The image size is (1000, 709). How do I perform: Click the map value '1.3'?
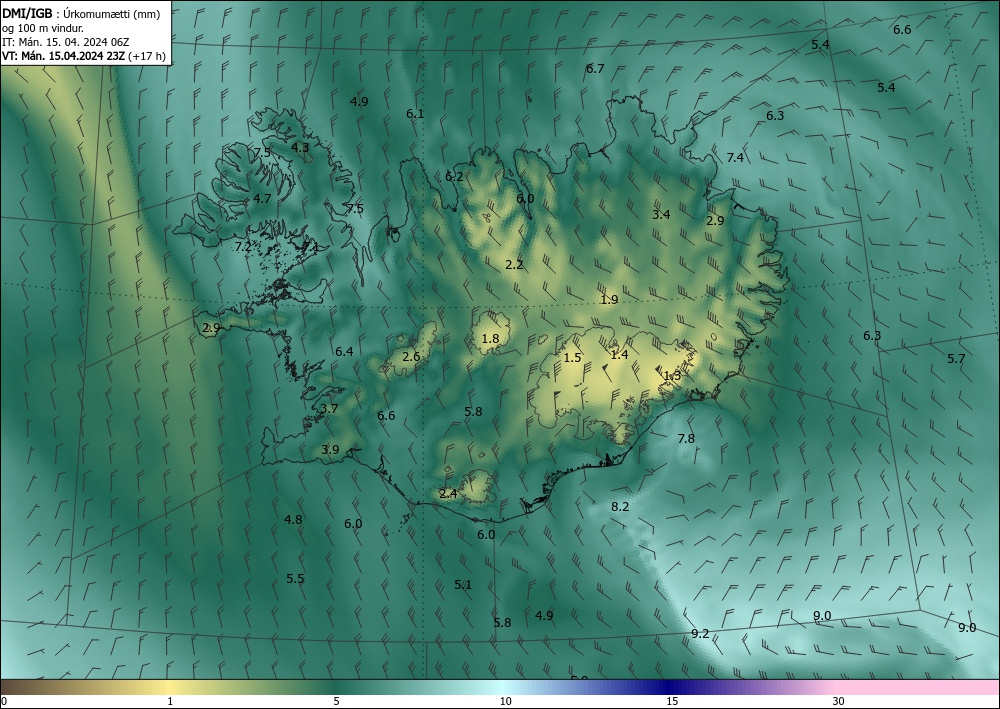pos(672,376)
